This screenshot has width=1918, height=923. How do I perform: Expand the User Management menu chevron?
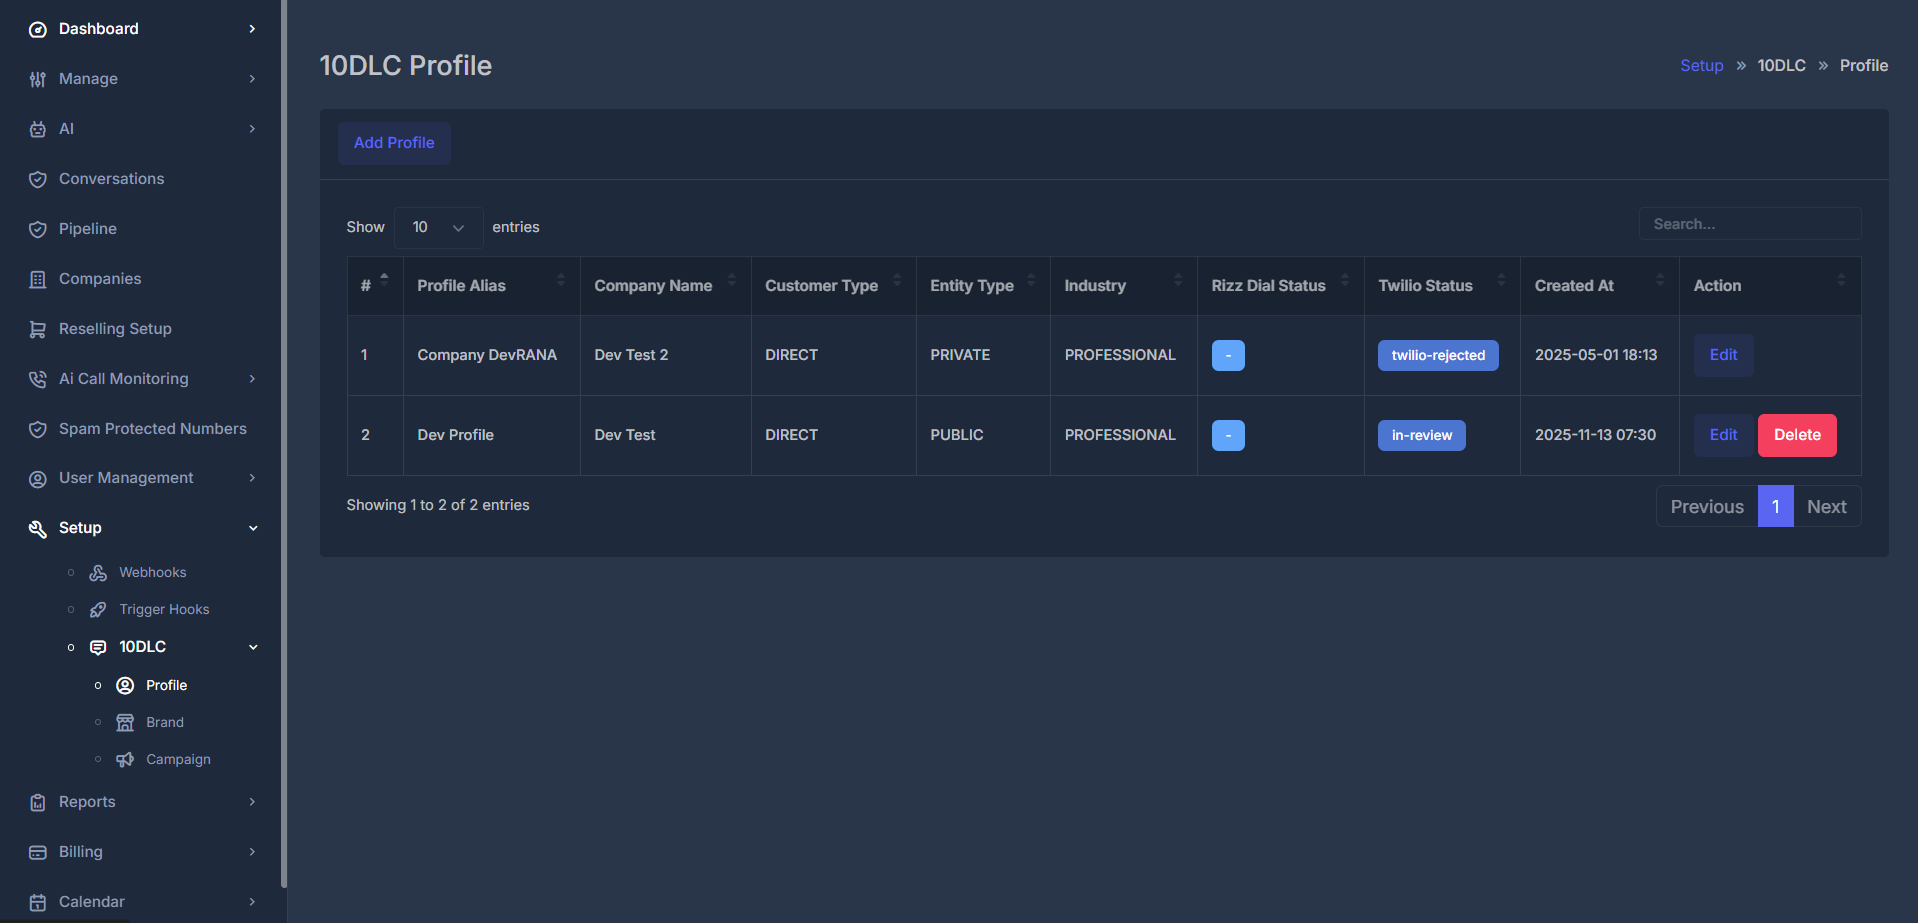[x=252, y=477]
